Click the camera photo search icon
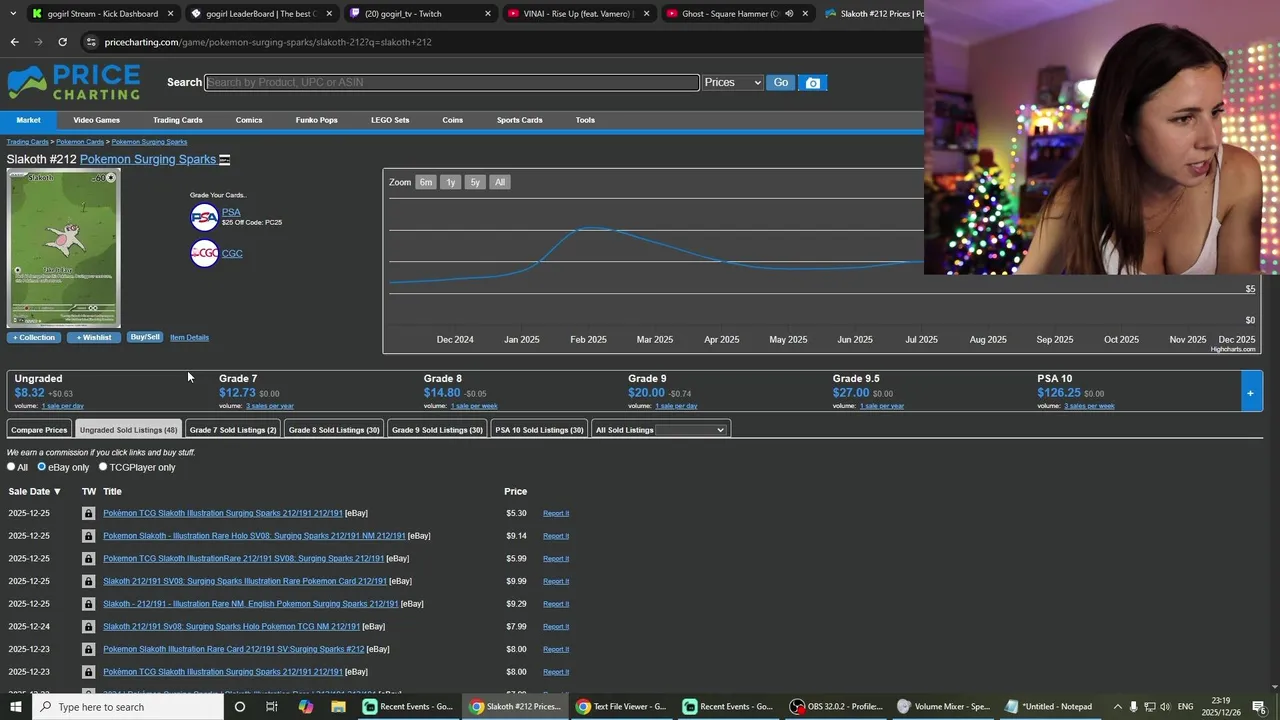 coord(813,83)
